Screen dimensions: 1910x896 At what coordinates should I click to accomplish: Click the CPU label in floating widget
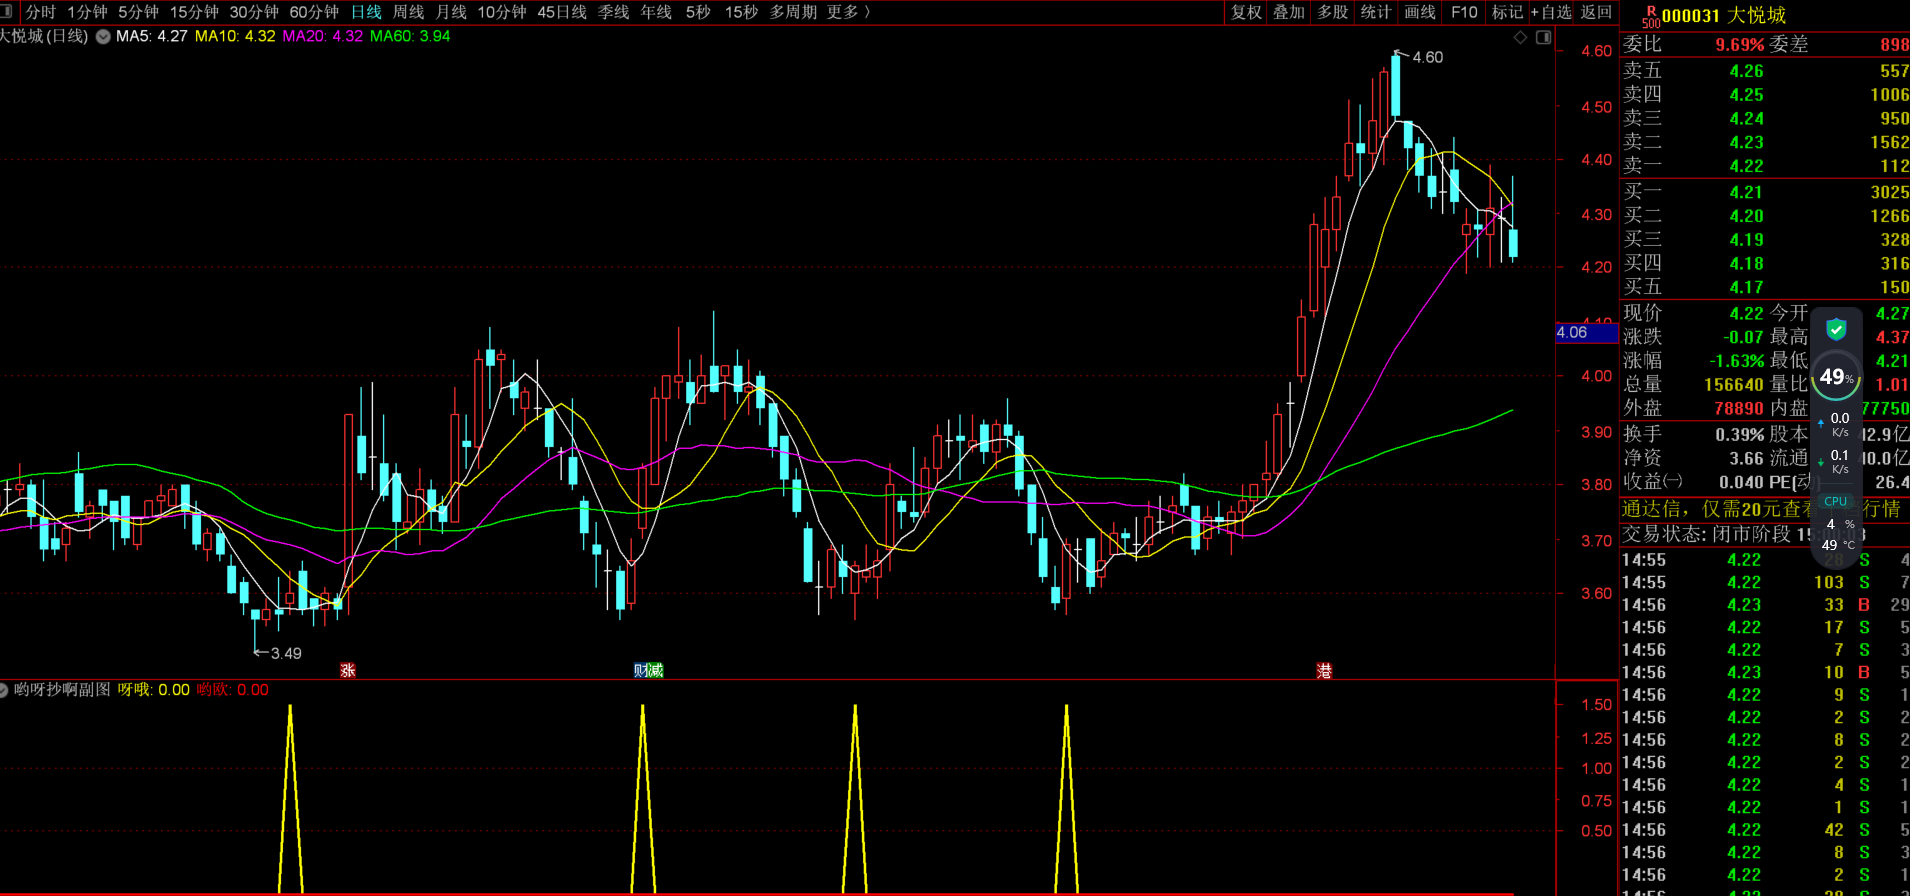click(x=1836, y=502)
